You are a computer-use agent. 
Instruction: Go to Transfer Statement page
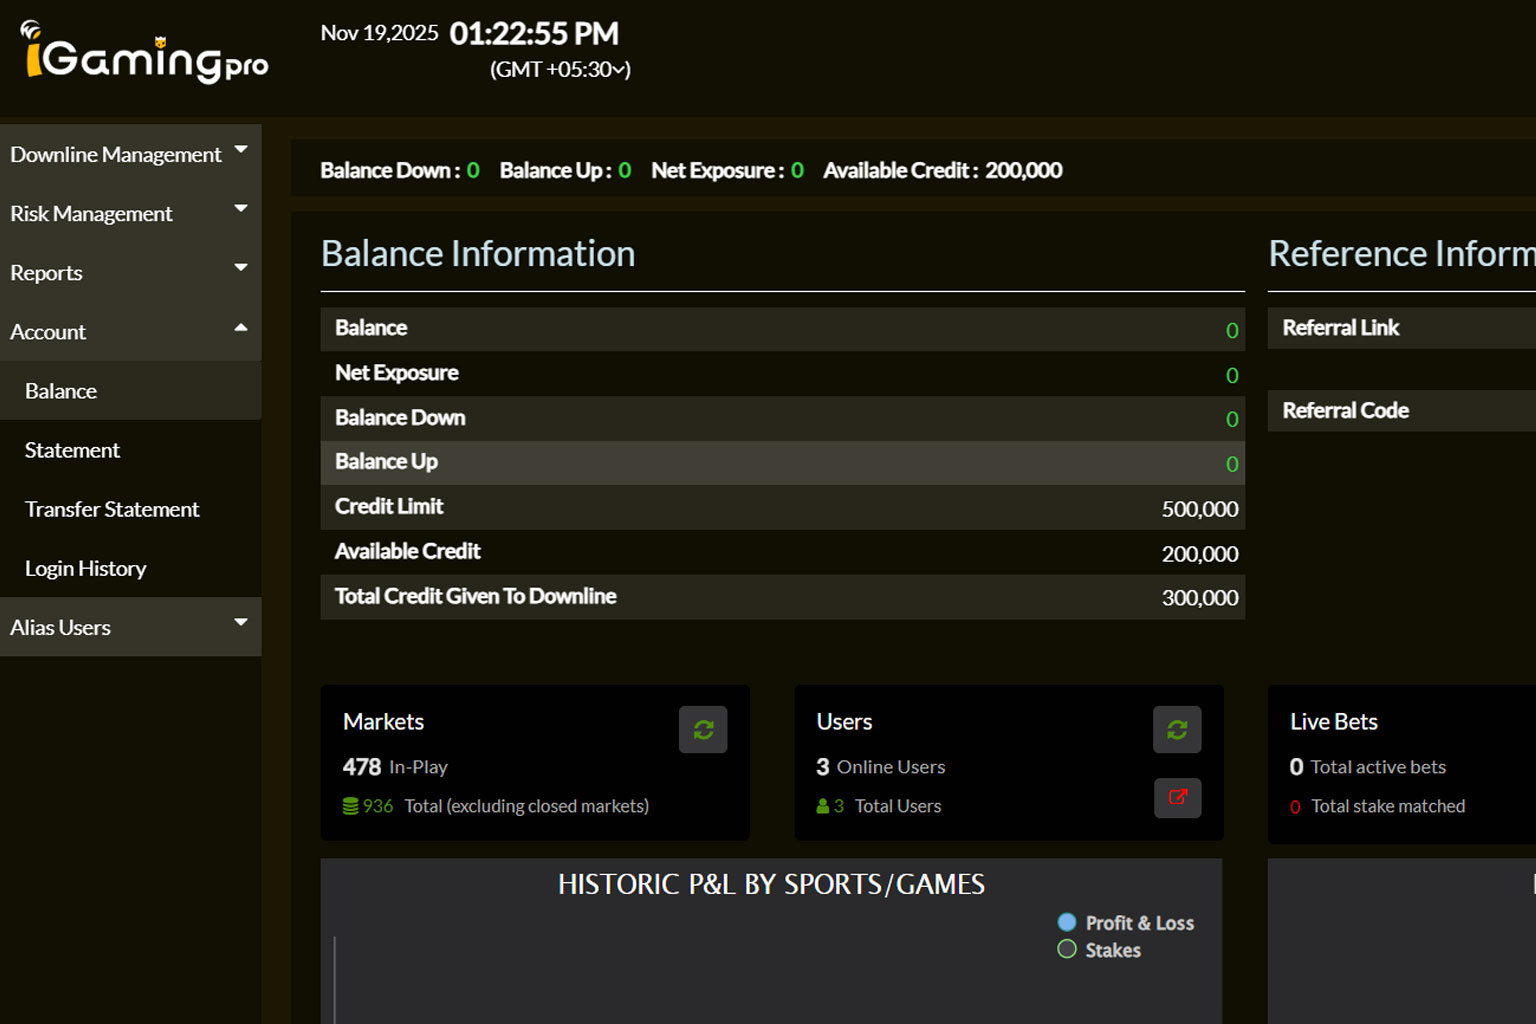pos(112,509)
